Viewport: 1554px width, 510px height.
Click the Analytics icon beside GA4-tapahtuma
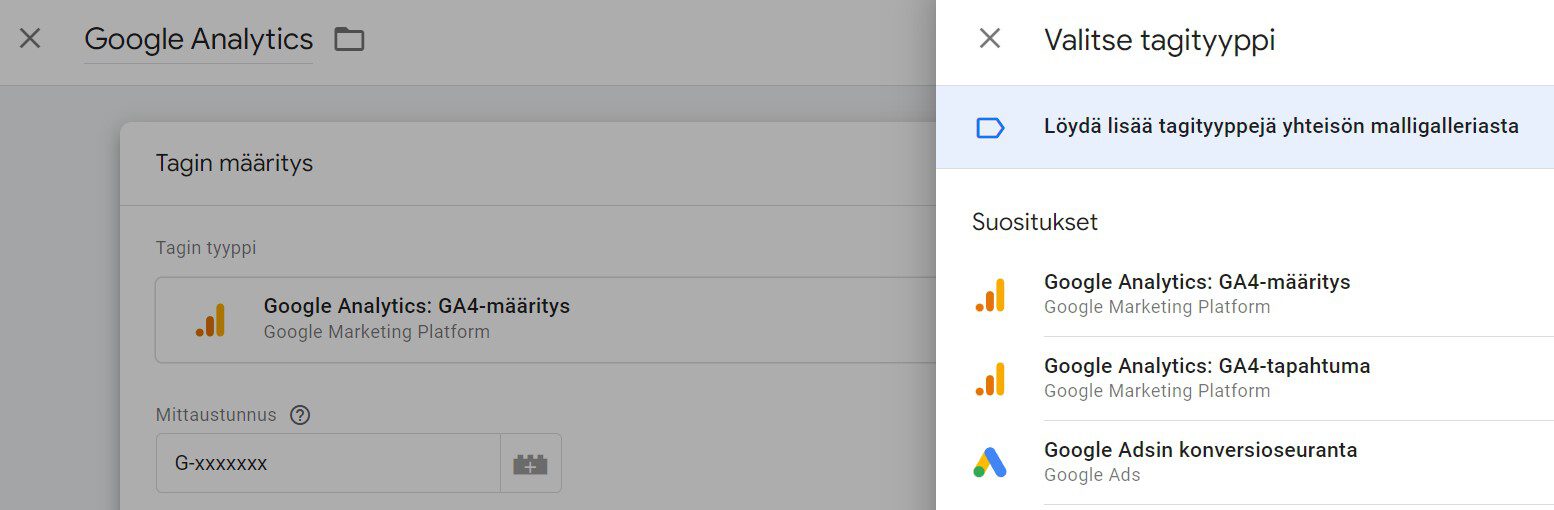pyautogui.click(x=990, y=379)
